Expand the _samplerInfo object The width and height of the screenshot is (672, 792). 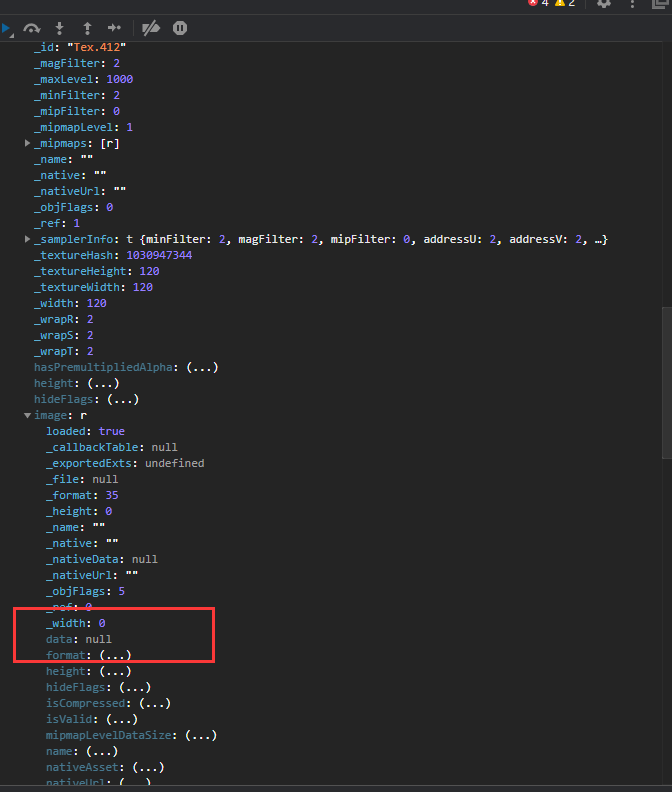28,239
